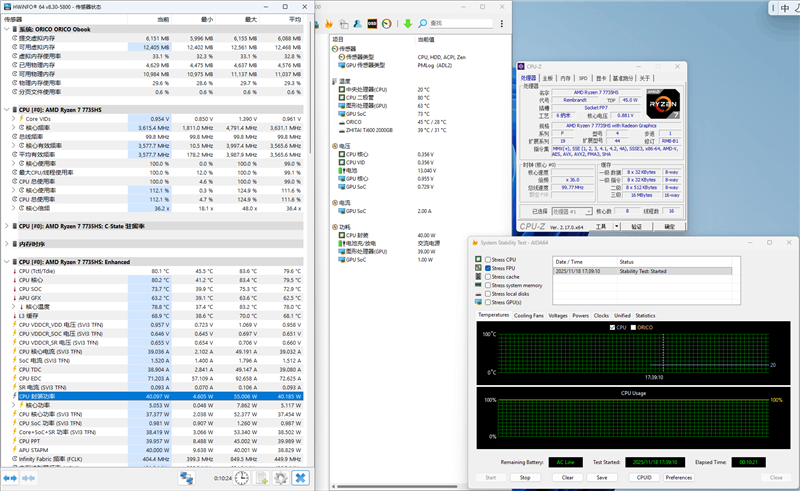Click HWiNFO logging file icon
The image size is (800, 491).
262,478
